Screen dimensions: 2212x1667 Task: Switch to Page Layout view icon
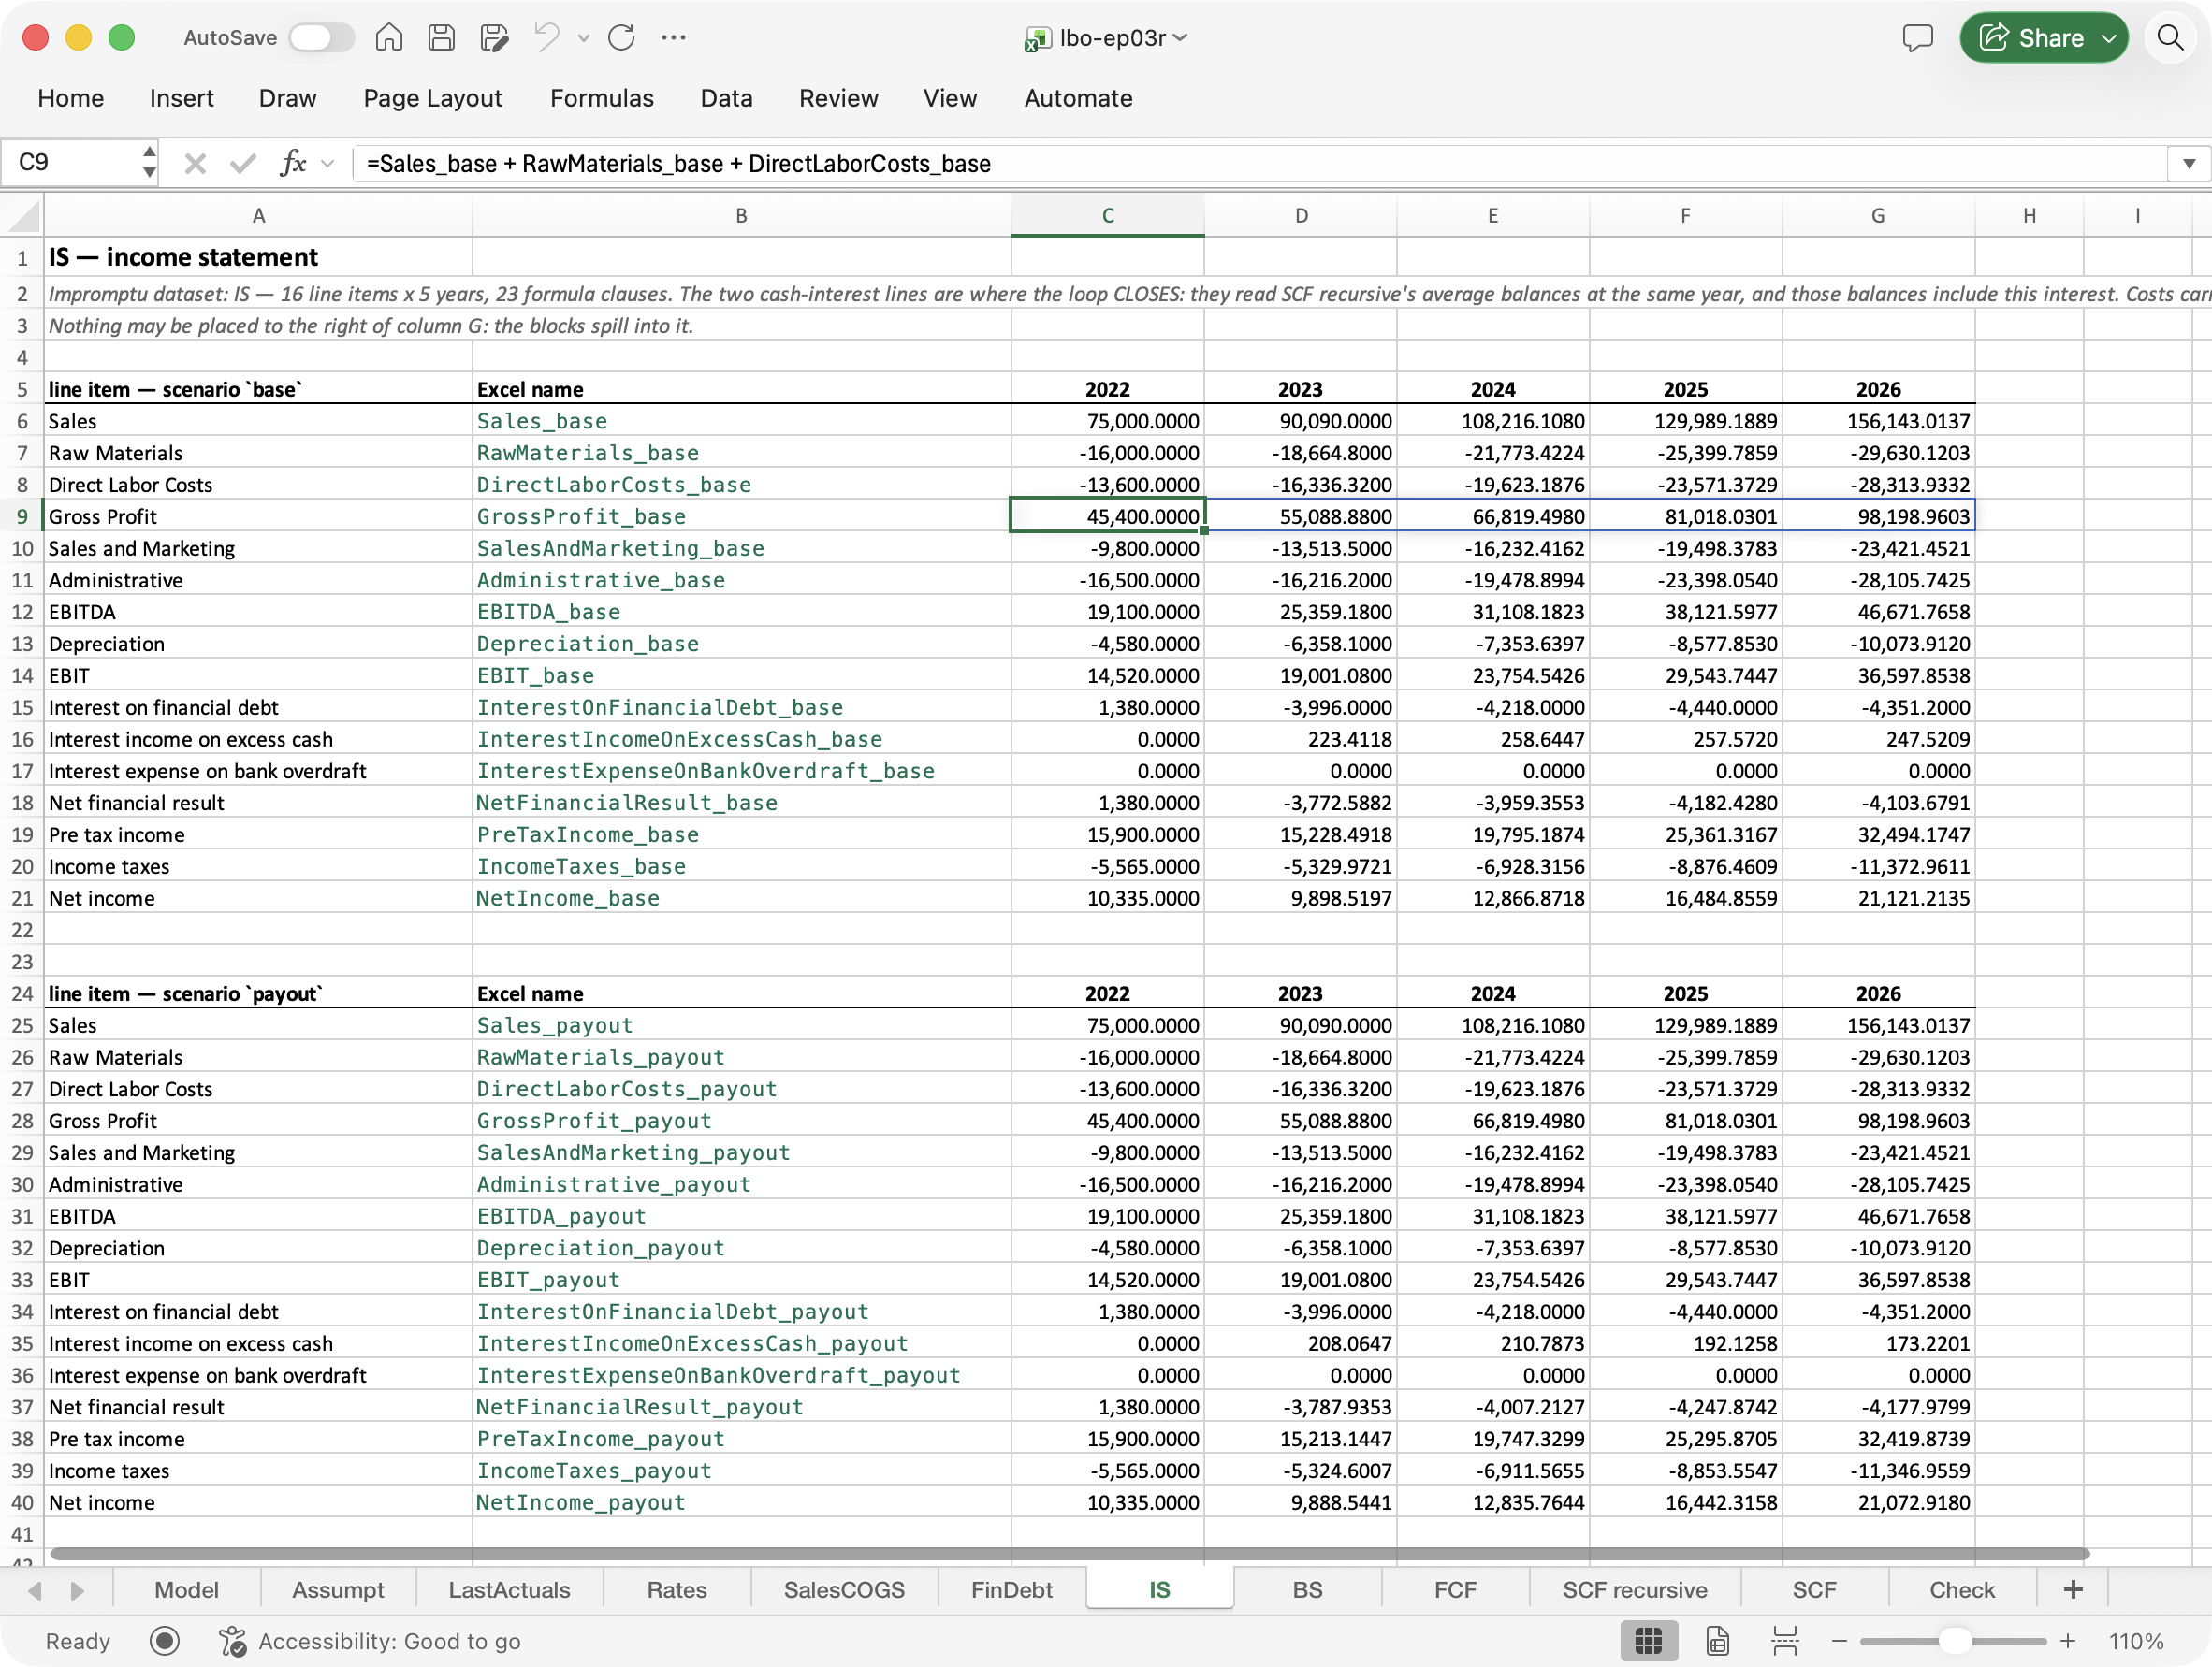(1716, 1641)
